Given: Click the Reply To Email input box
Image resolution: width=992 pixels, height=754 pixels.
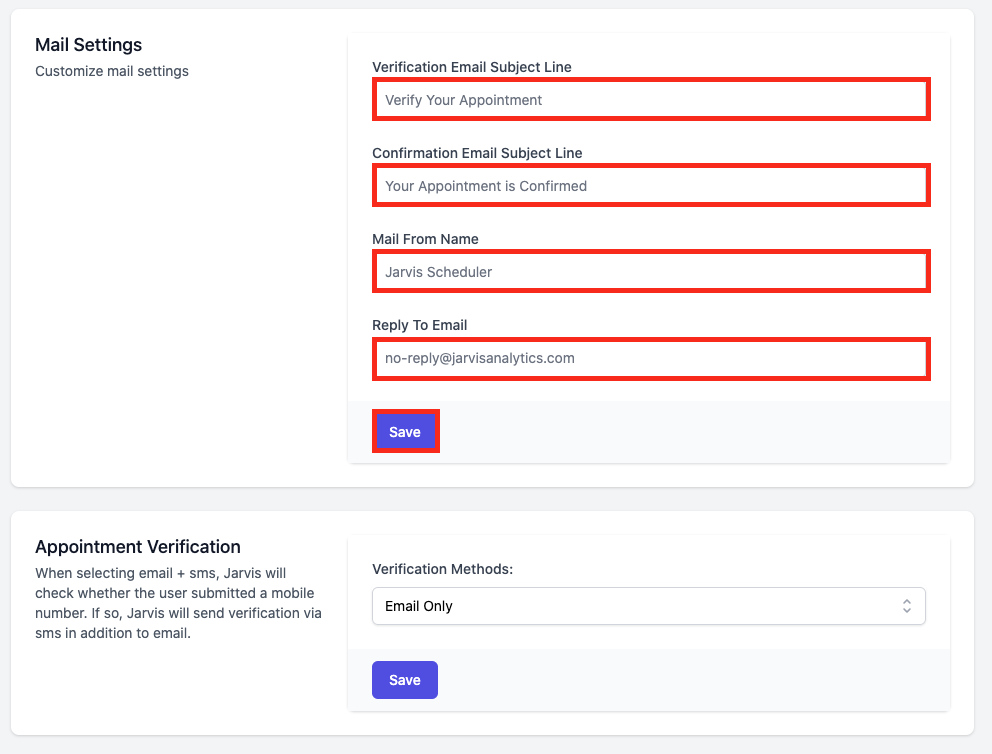Looking at the screenshot, I should point(651,359).
